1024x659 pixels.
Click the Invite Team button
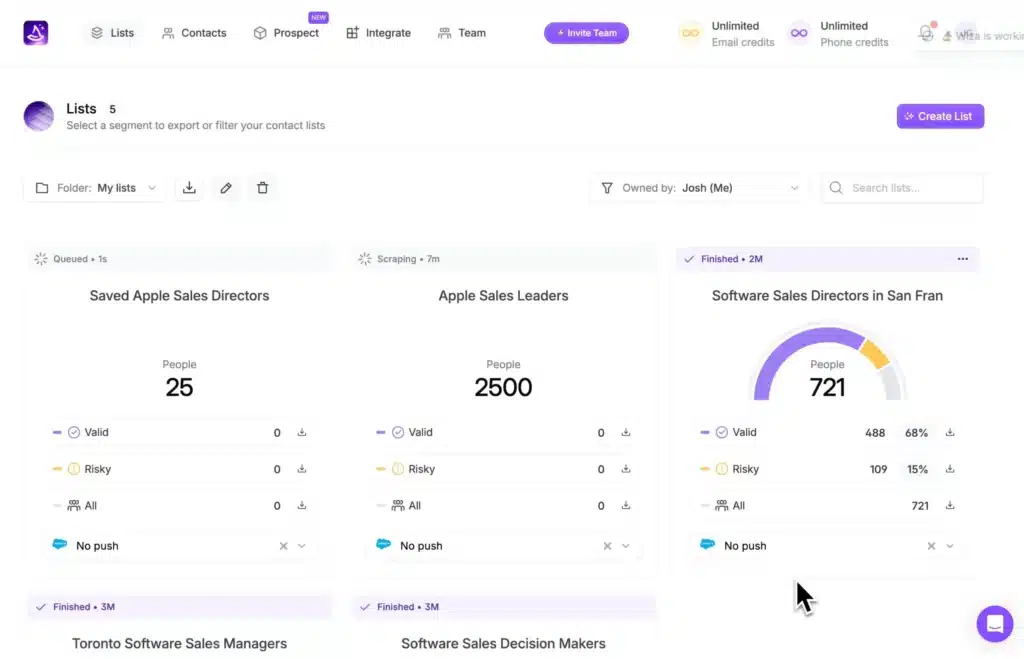click(x=586, y=33)
